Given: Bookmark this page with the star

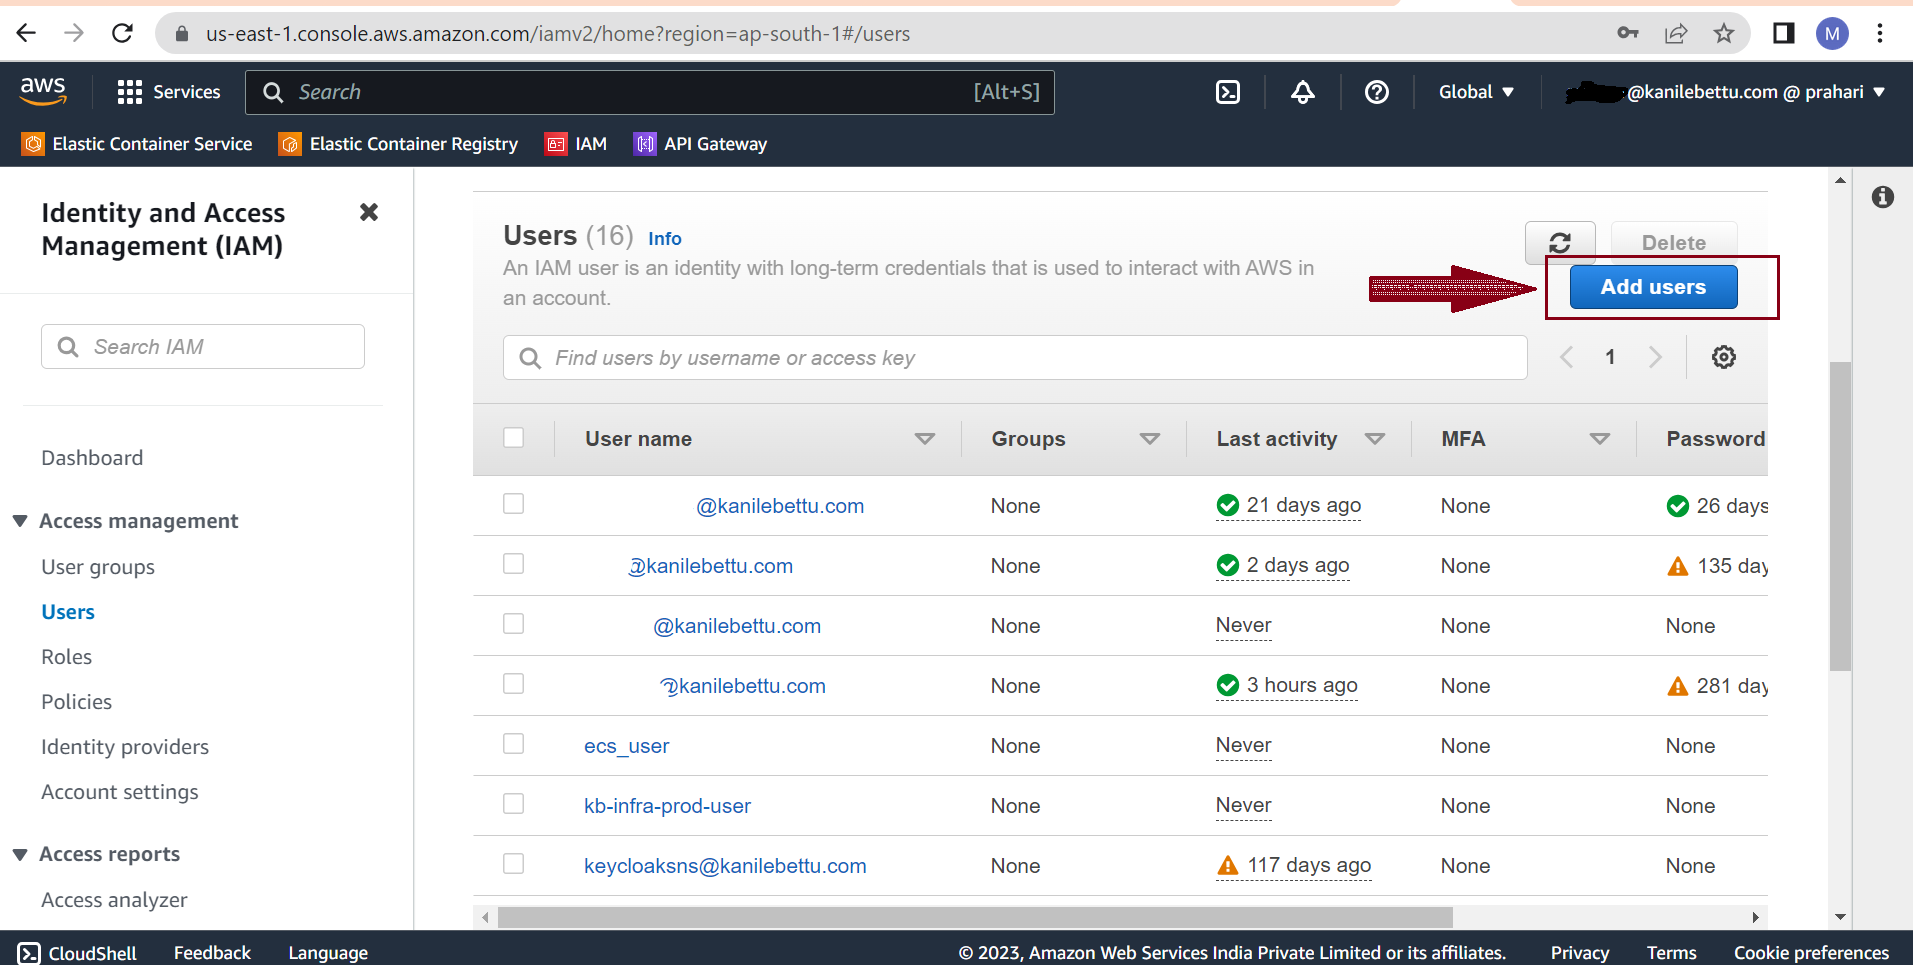Looking at the screenshot, I should coord(1723,33).
